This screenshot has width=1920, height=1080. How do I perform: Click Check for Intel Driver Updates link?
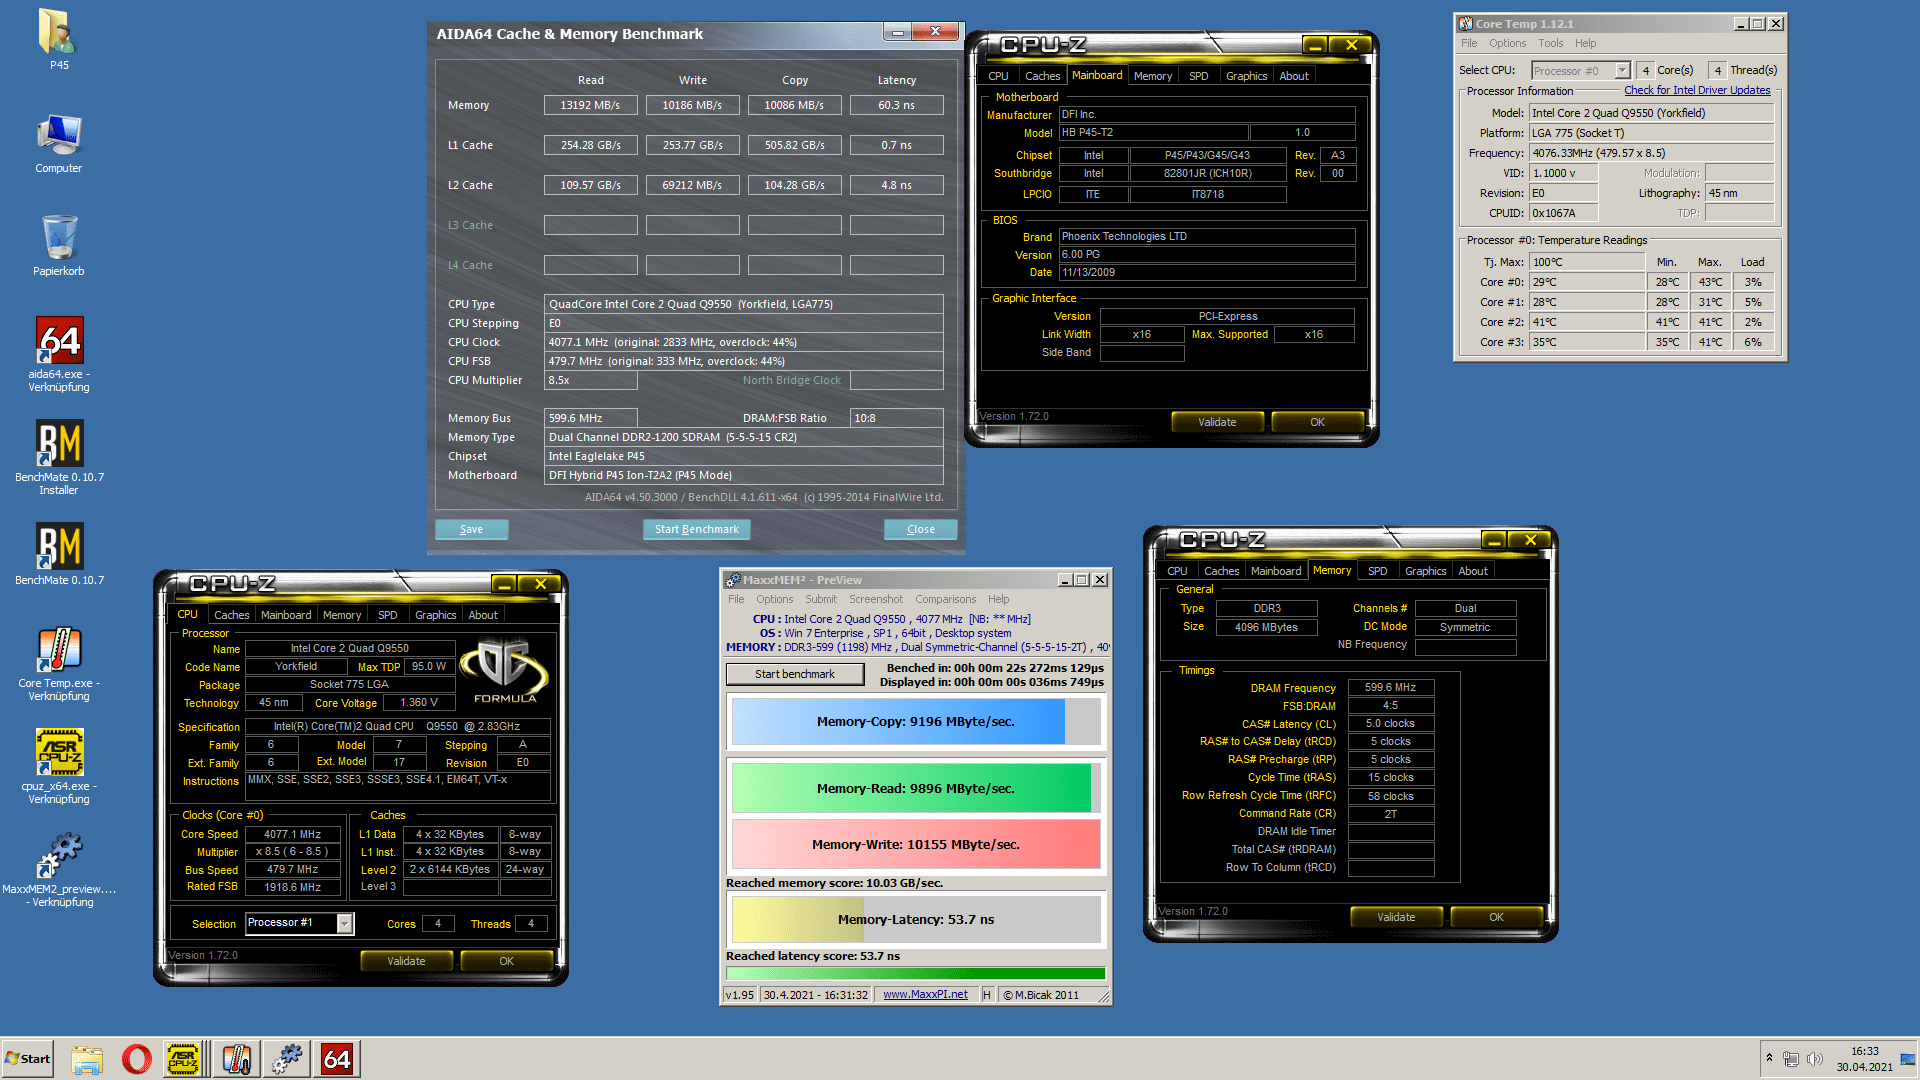click(1696, 90)
